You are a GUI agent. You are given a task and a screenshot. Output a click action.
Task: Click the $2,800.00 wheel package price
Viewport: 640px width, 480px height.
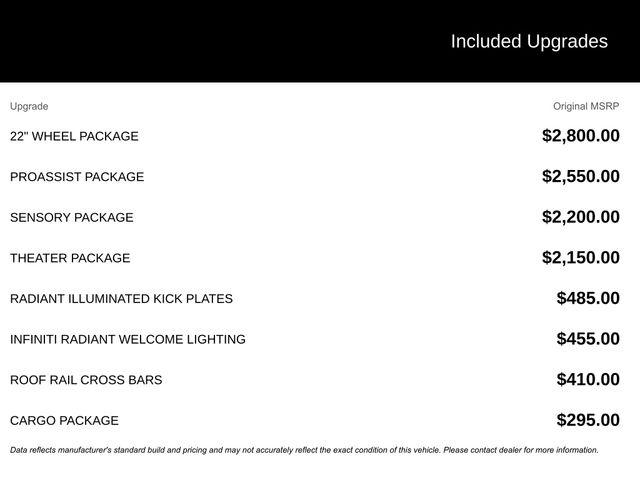click(x=580, y=136)
